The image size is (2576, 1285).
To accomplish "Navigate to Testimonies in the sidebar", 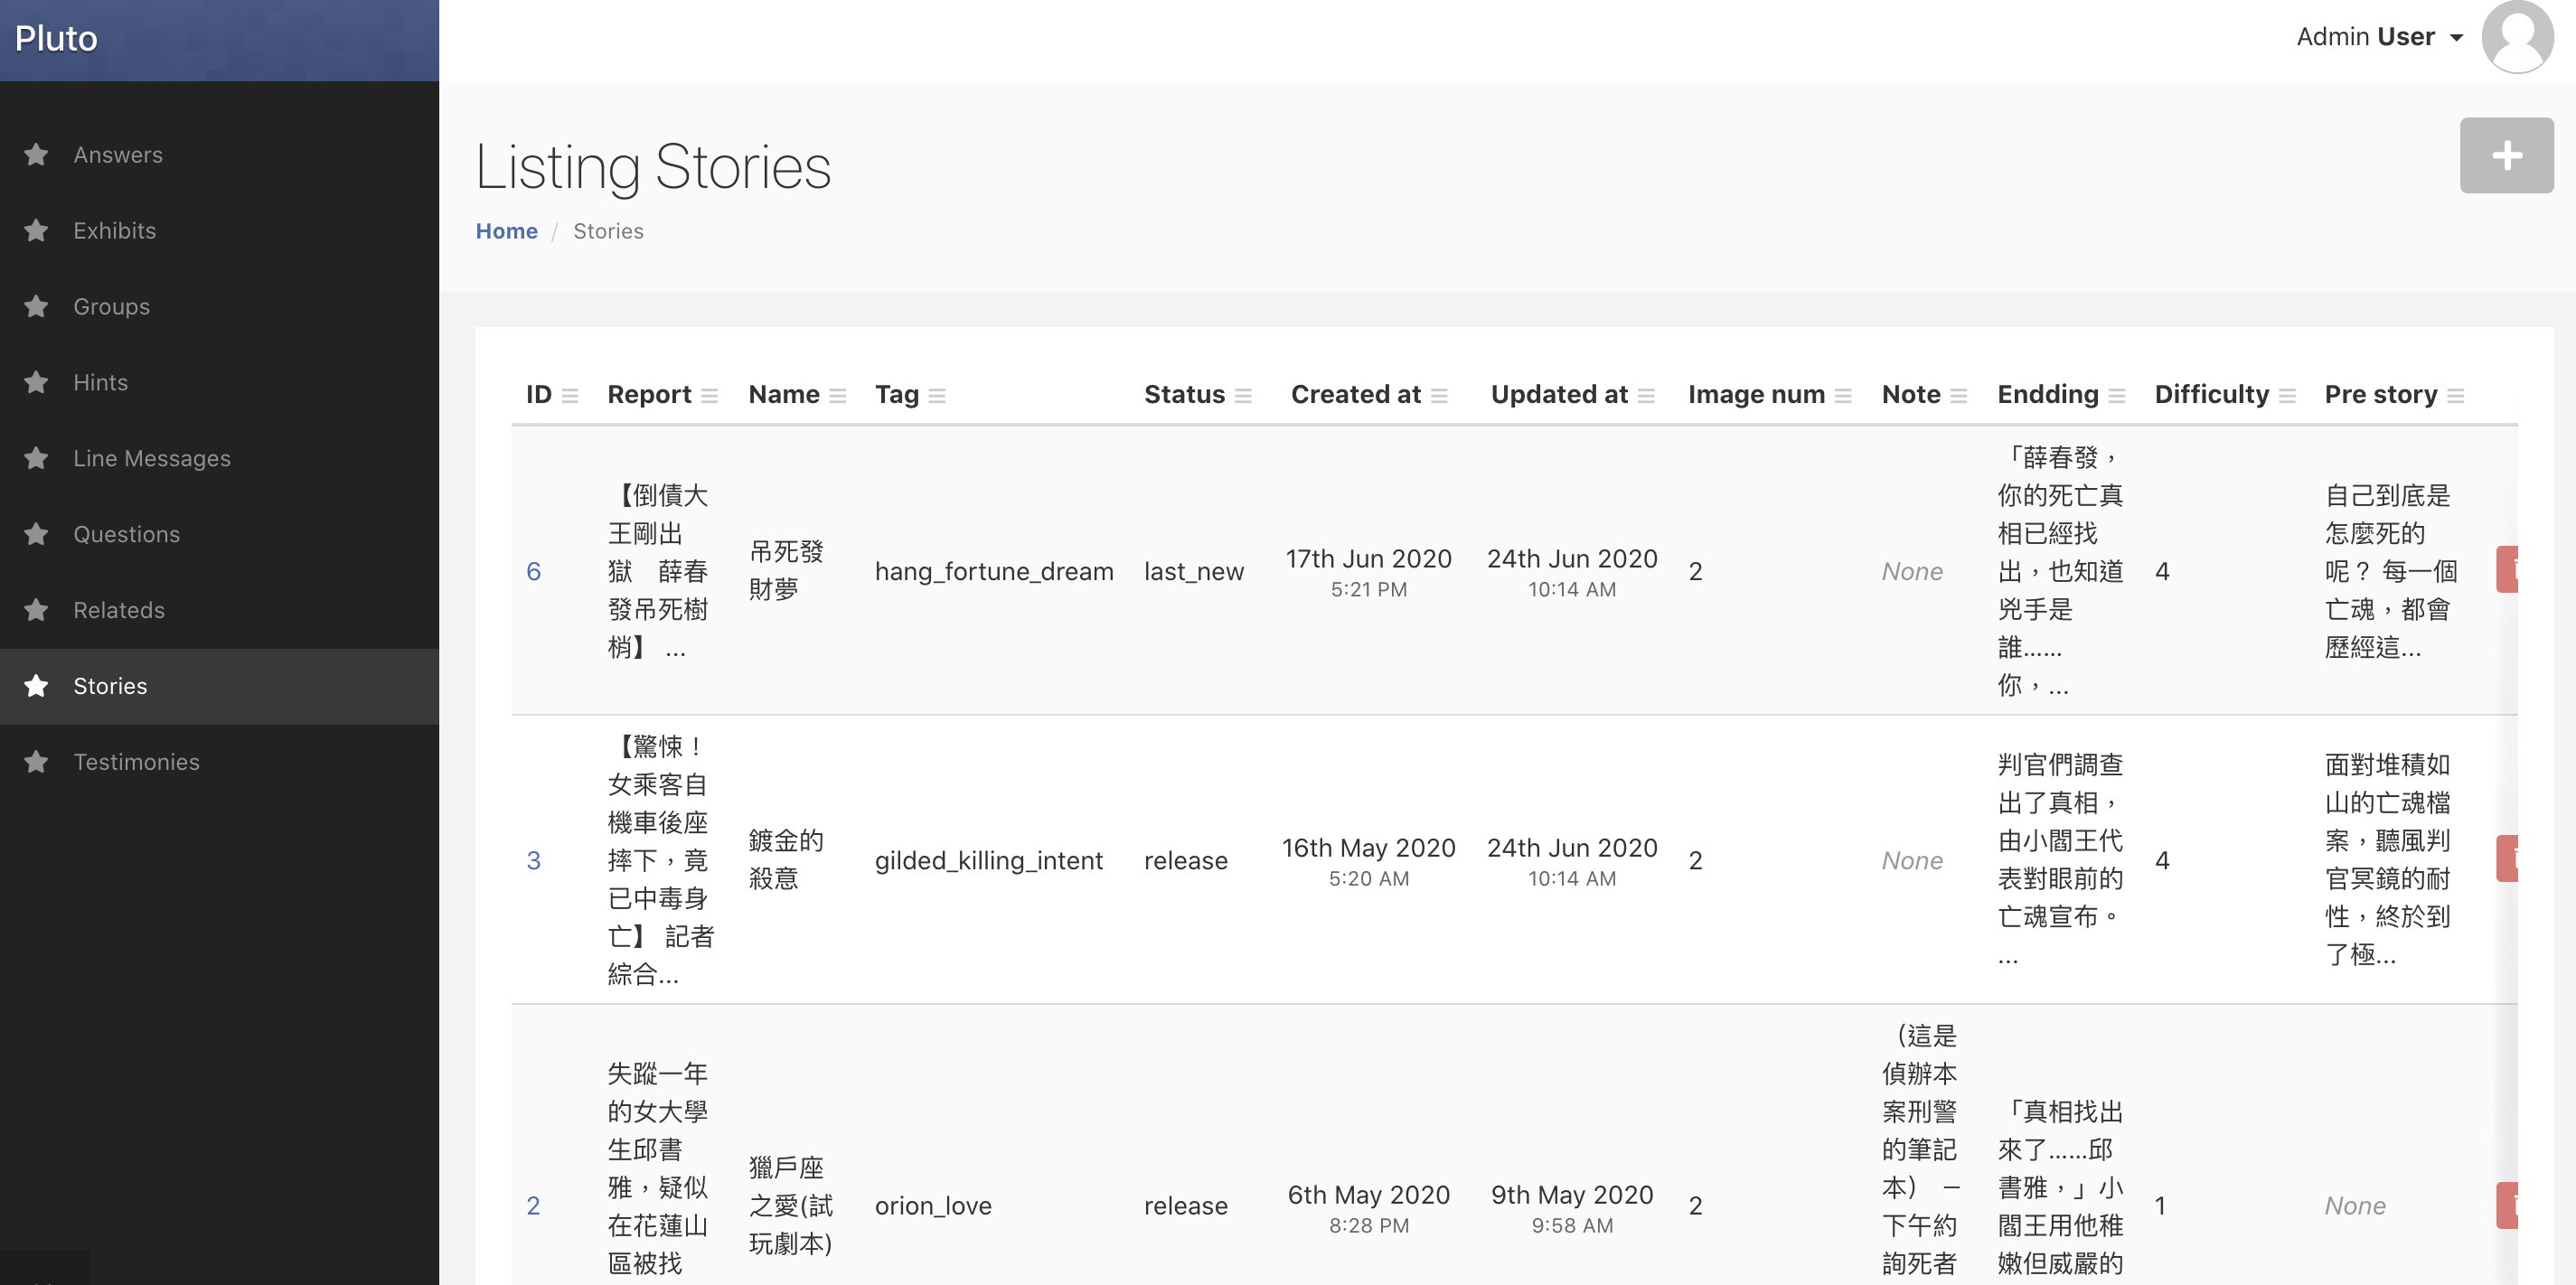I will [x=219, y=763].
